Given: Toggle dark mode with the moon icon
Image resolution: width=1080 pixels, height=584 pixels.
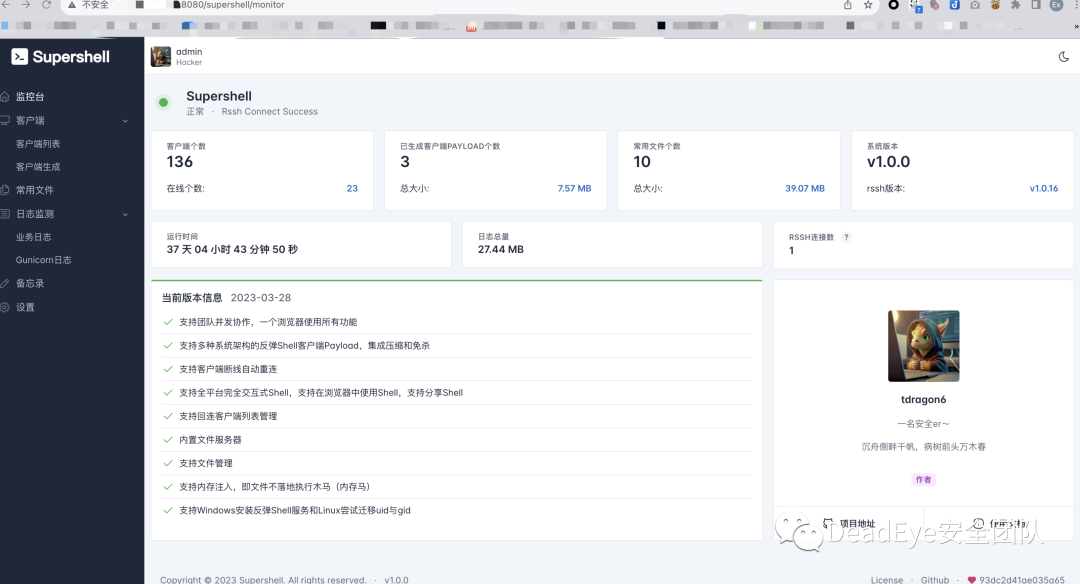Looking at the screenshot, I should (1063, 57).
